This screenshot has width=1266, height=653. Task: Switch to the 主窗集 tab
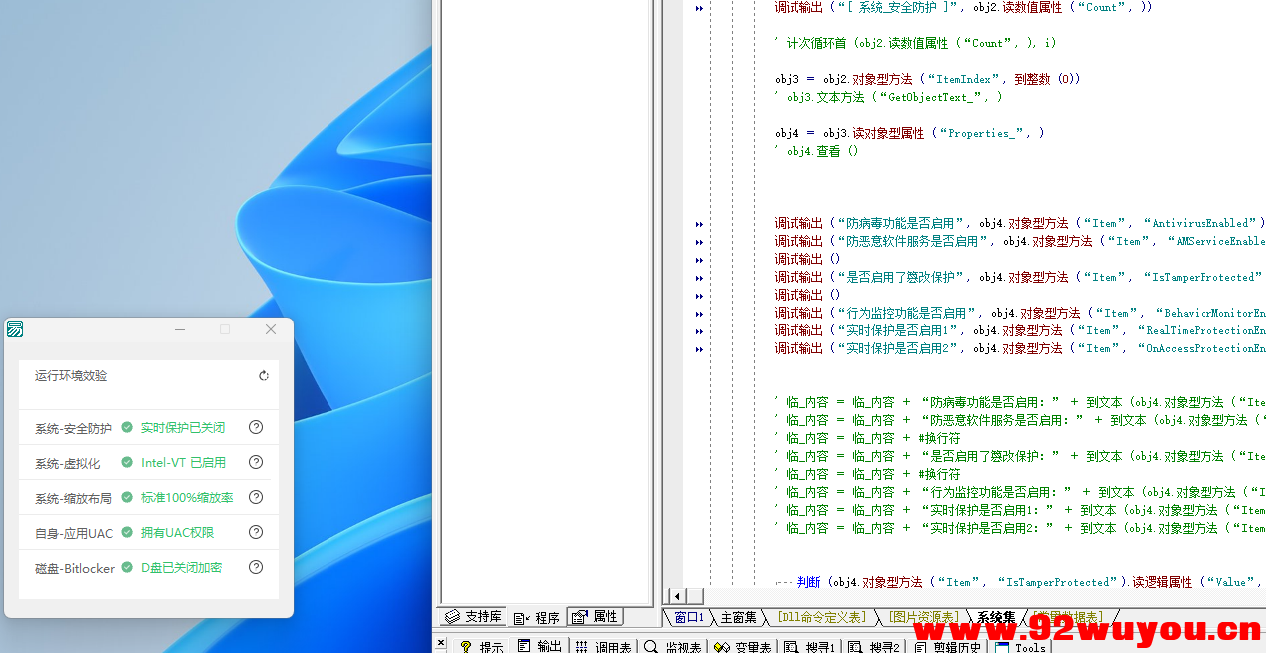click(x=737, y=617)
